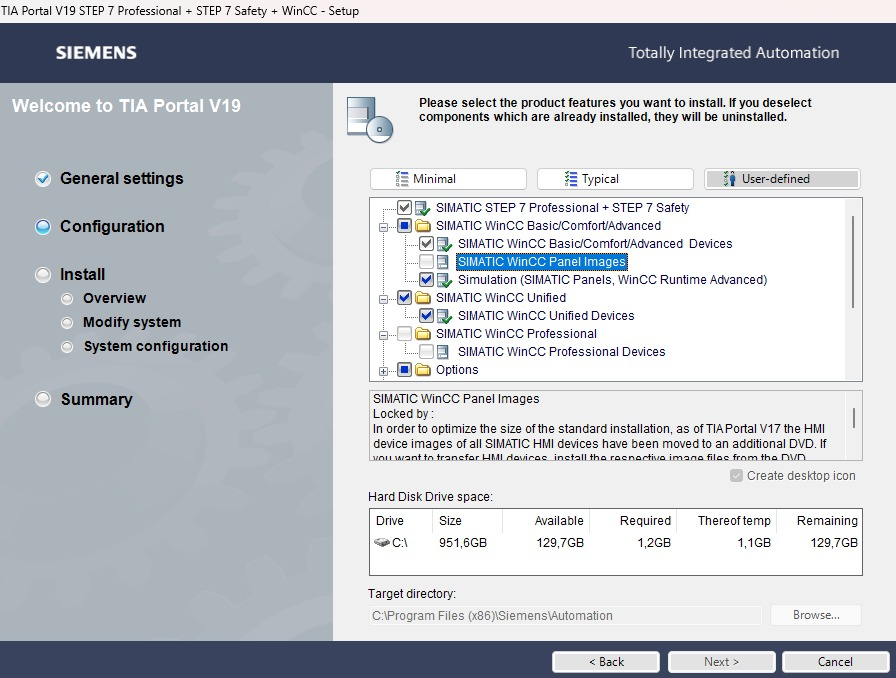896x678 pixels.
Task: Click the component tree vertical scrollbar
Action: pos(853,262)
